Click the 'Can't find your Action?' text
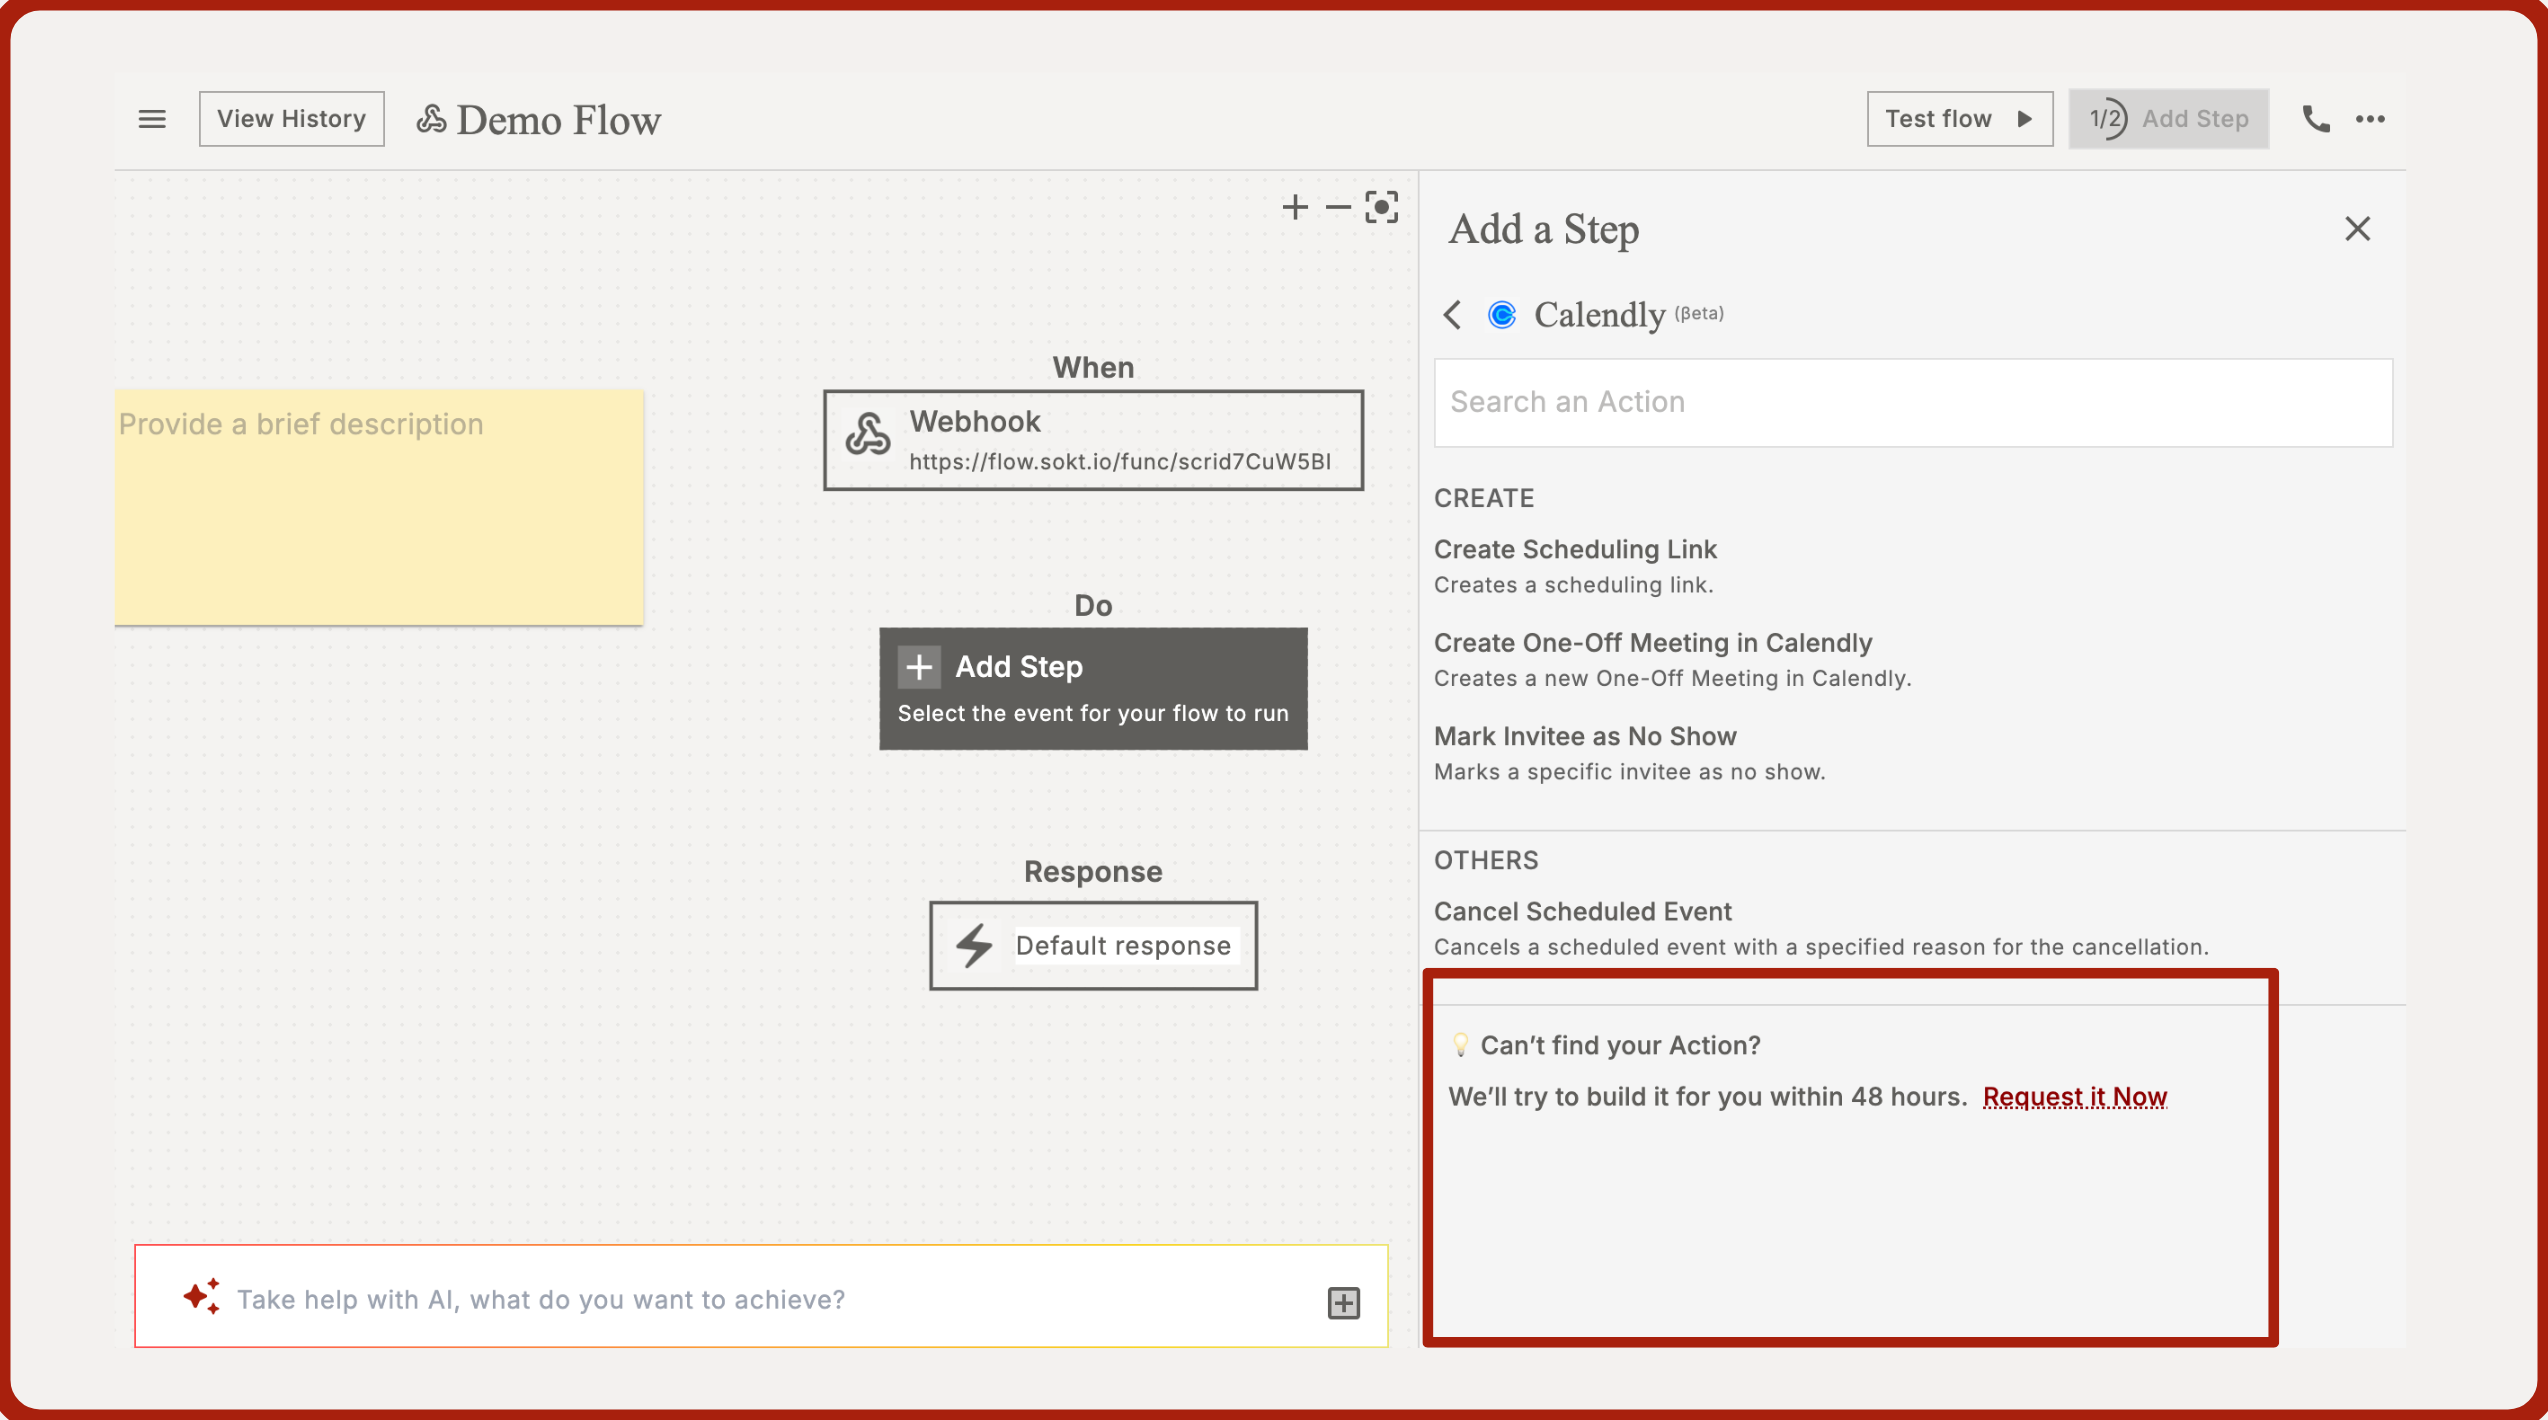This screenshot has height=1420, width=2548. (x=1619, y=1045)
